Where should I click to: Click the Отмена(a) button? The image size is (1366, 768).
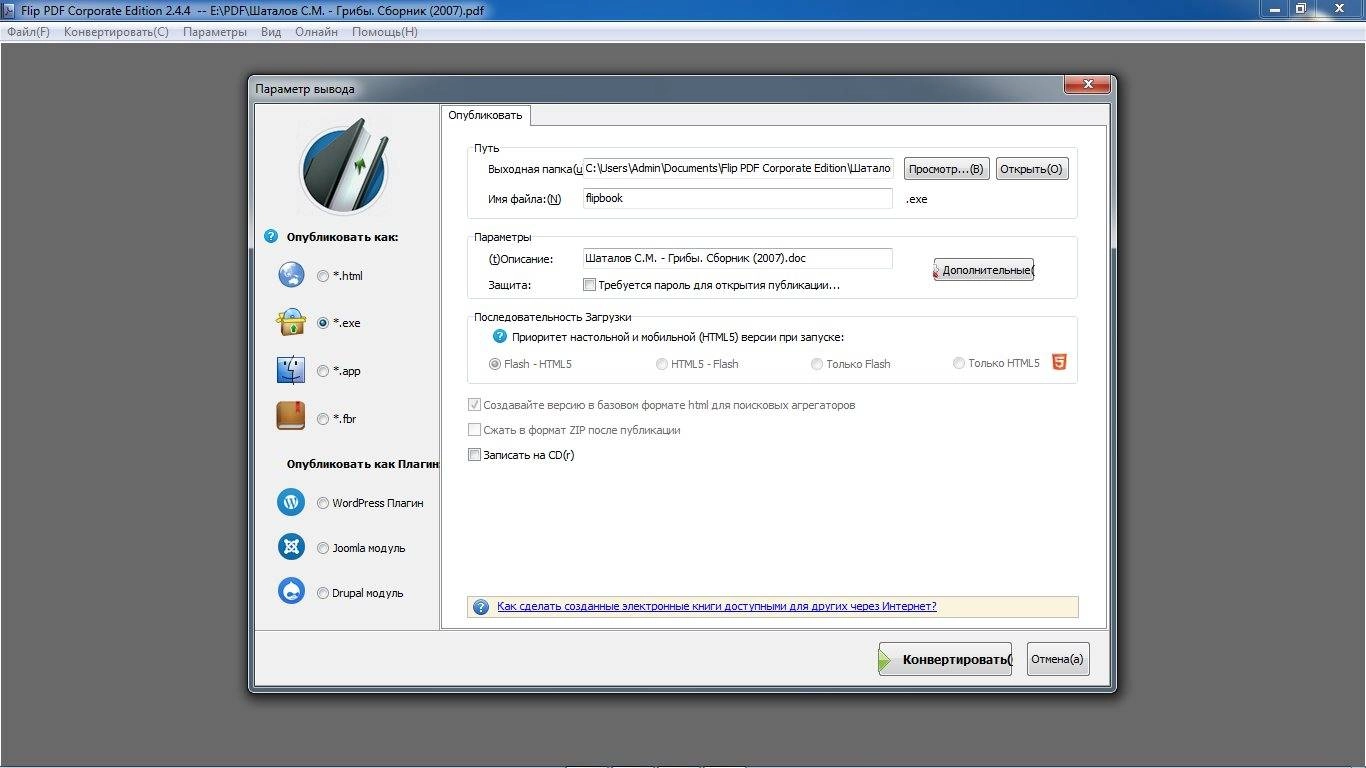1058,659
